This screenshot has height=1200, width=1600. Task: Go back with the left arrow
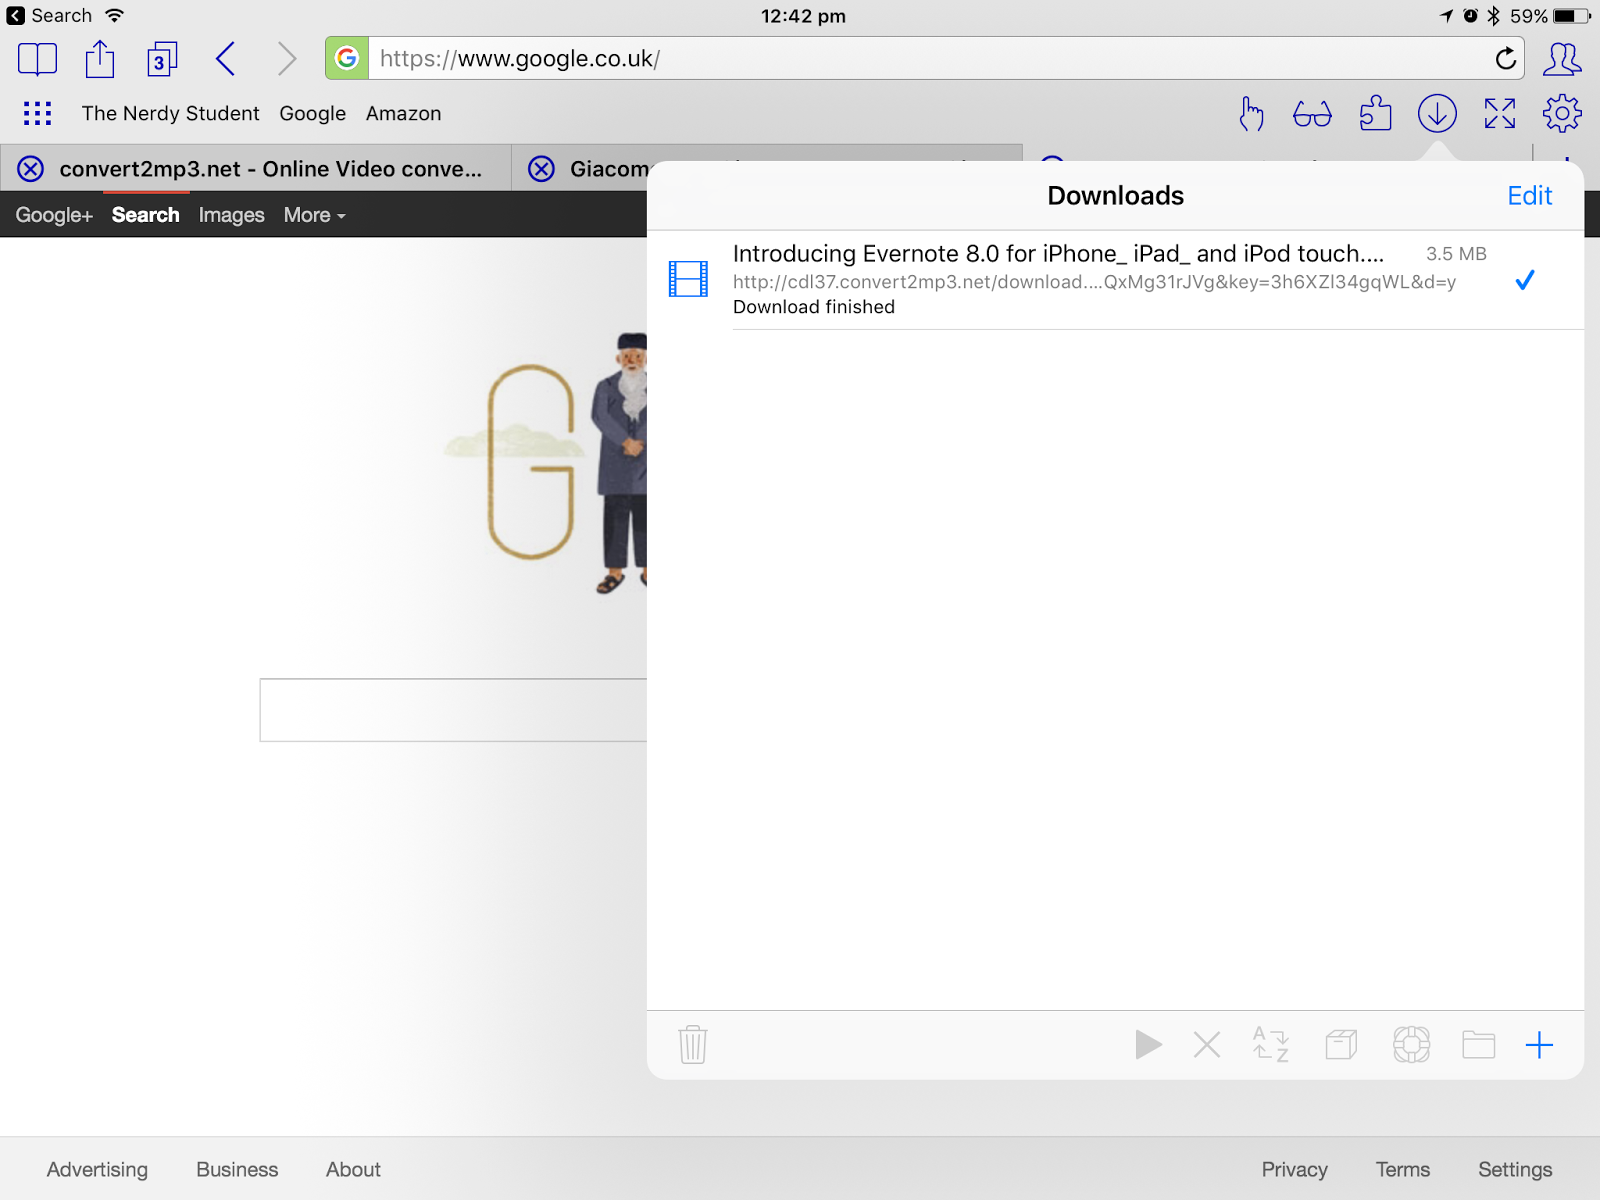tap(226, 59)
